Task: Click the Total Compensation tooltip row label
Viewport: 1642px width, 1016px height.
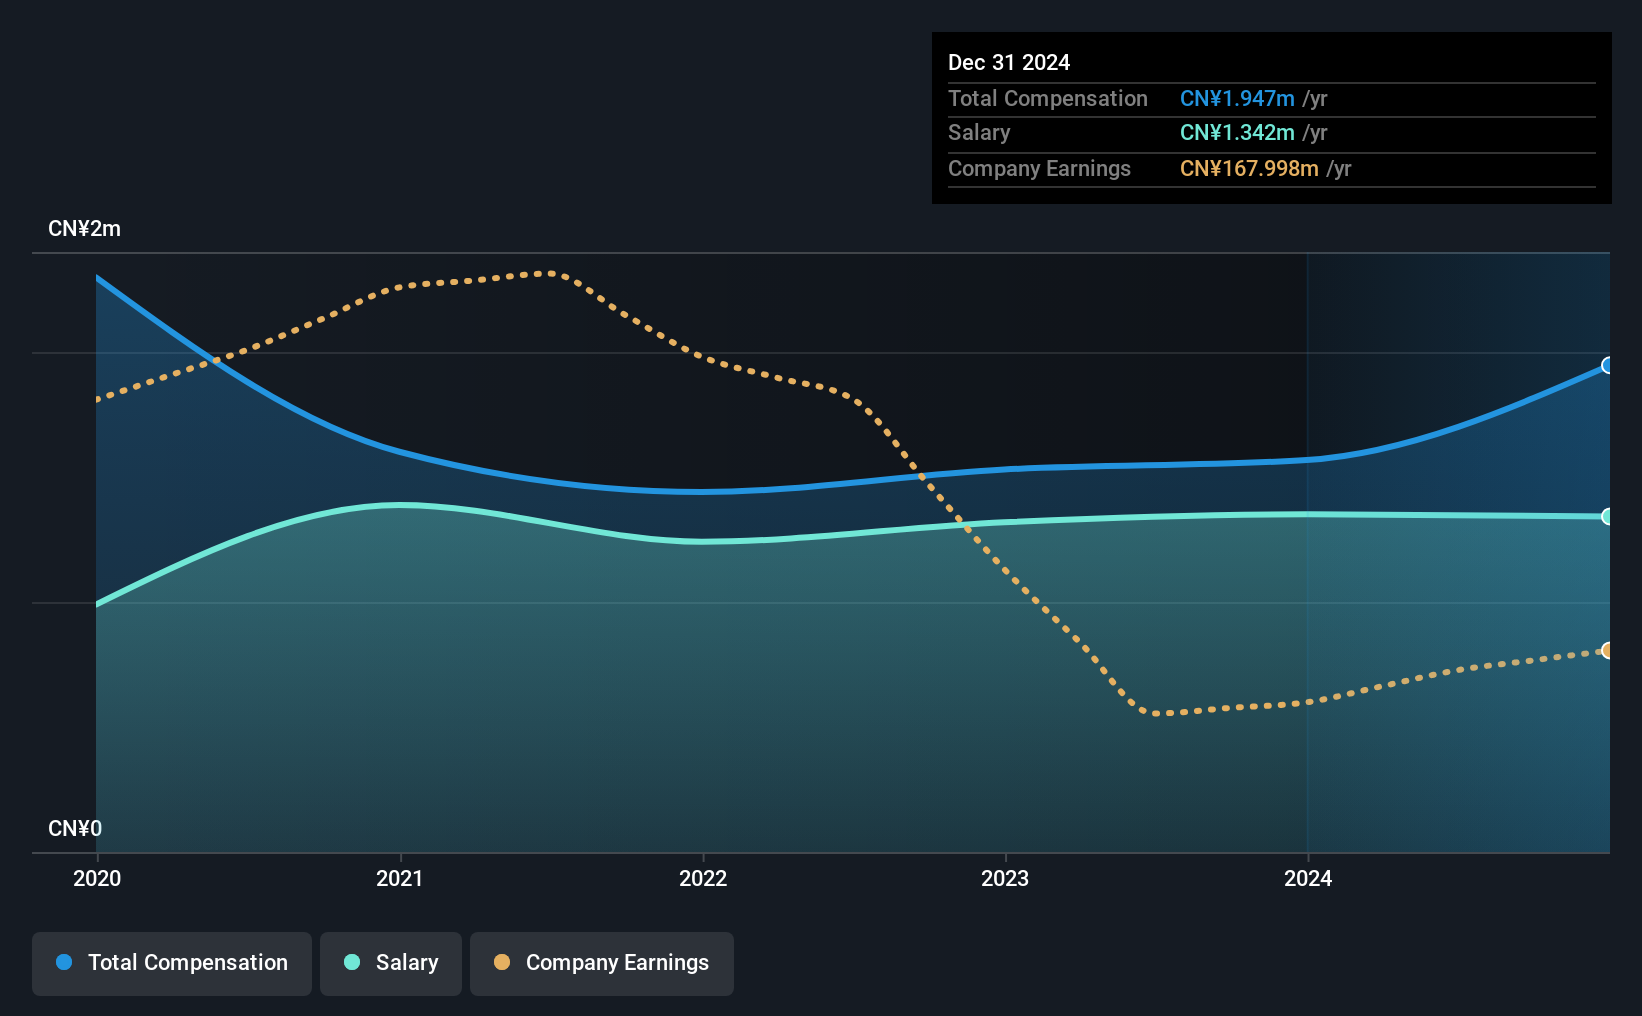Action: click(1048, 99)
